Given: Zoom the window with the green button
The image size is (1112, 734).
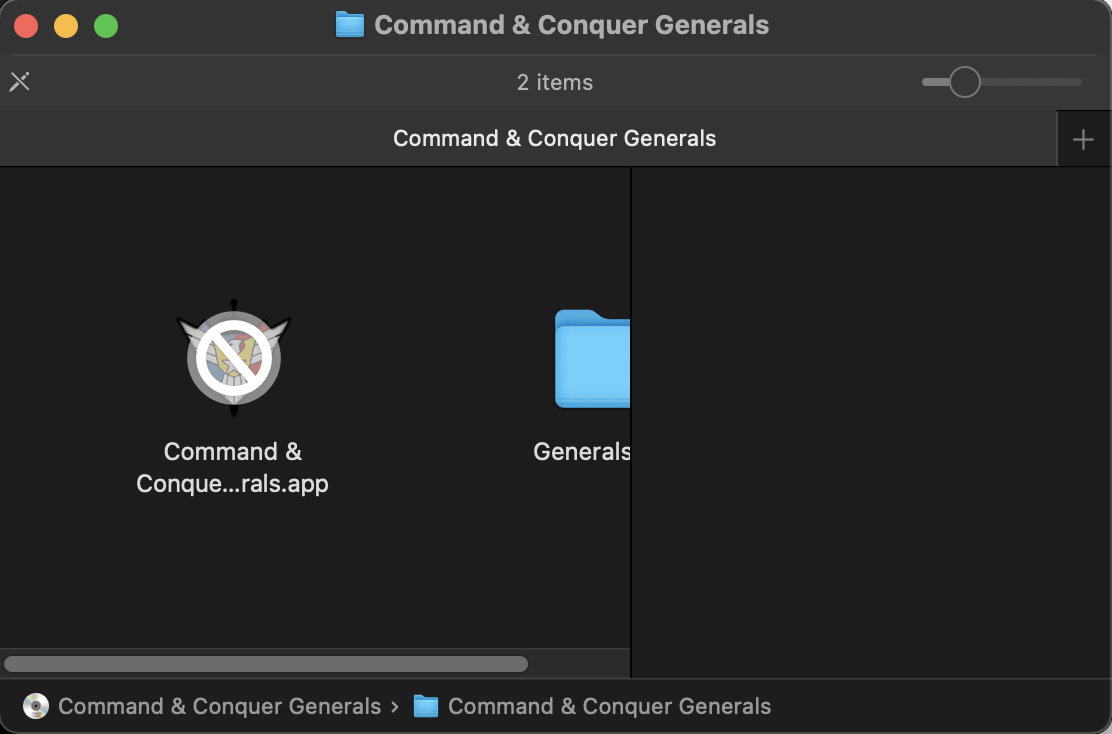Looking at the screenshot, I should pos(106,26).
